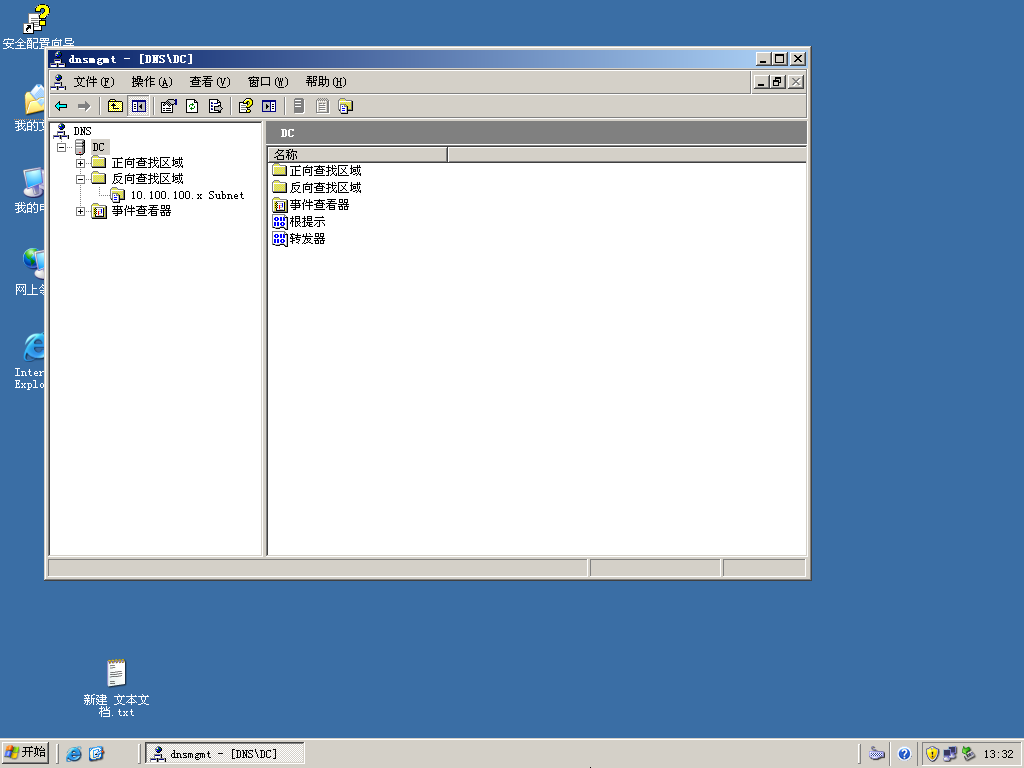Image resolution: width=1024 pixels, height=768 pixels.
Task: Open the 操作(A) menu
Action: click(x=152, y=82)
